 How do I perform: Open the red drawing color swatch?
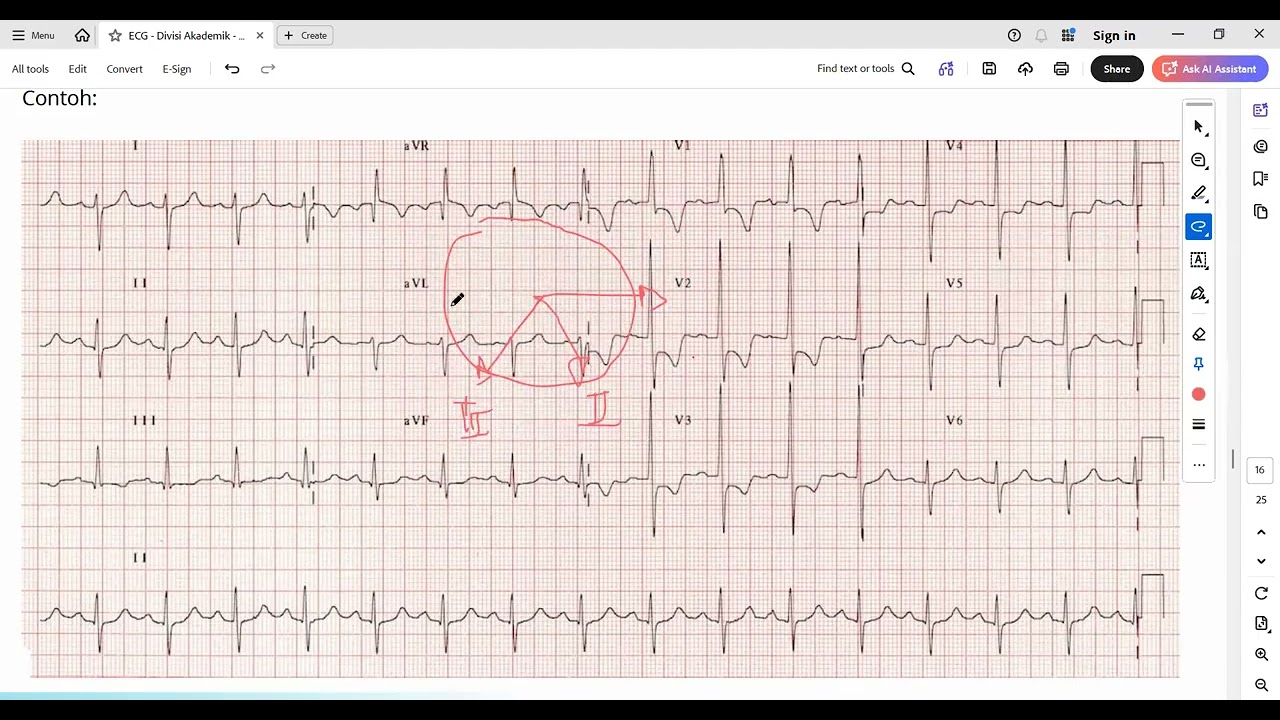(x=1199, y=395)
